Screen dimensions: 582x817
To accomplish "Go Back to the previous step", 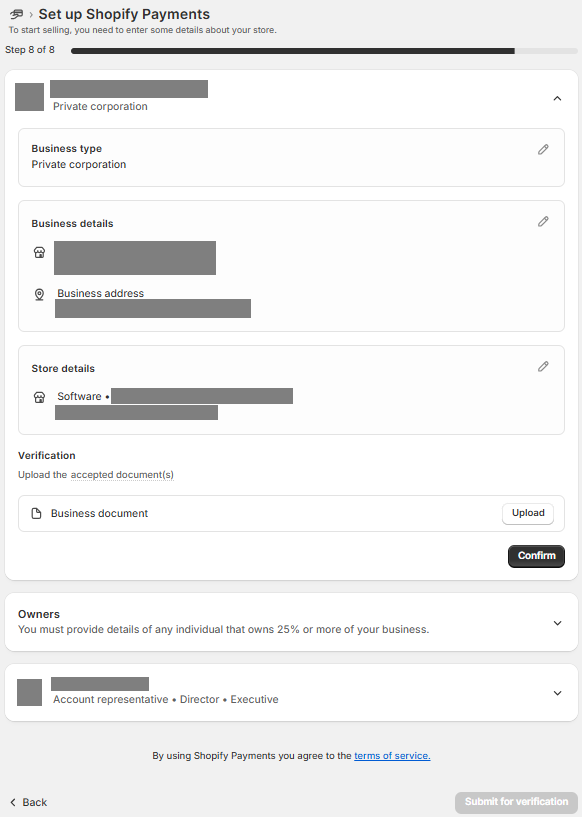I will 29,802.
